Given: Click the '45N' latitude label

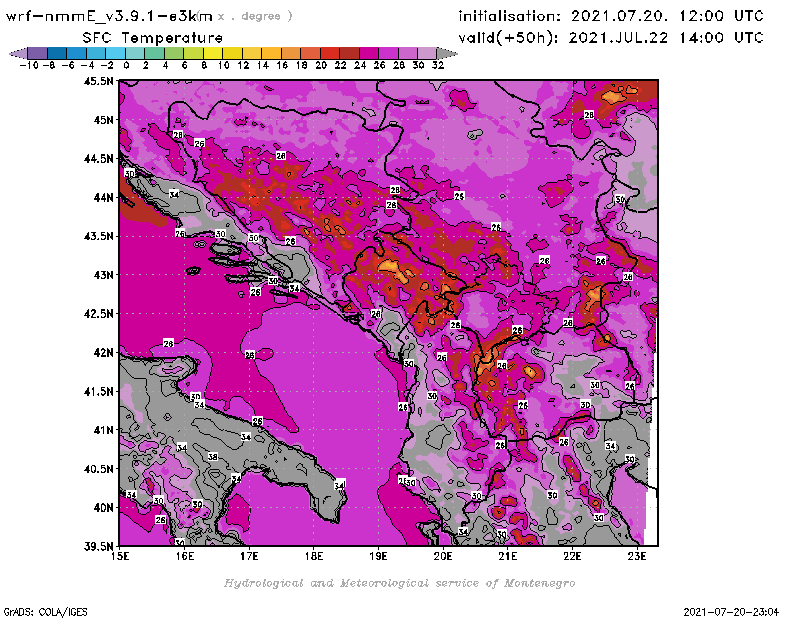Looking at the screenshot, I should [103, 120].
